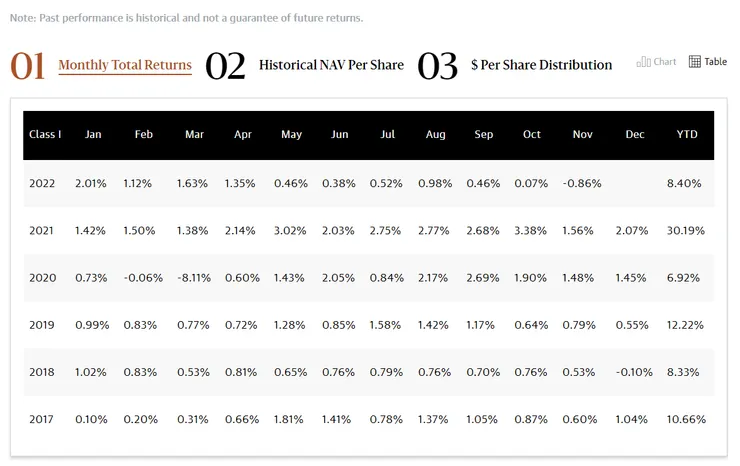Image resolution: width=740 pixels, height=466 pixels.
Task: Click the March 2020 value -8.11%
Action: (x=194, y=278)
